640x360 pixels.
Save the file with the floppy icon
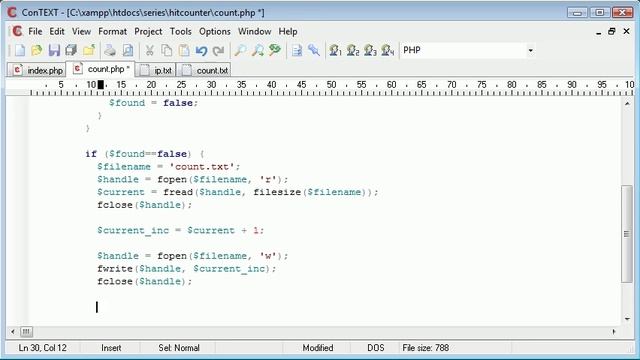tap(54, 50)
